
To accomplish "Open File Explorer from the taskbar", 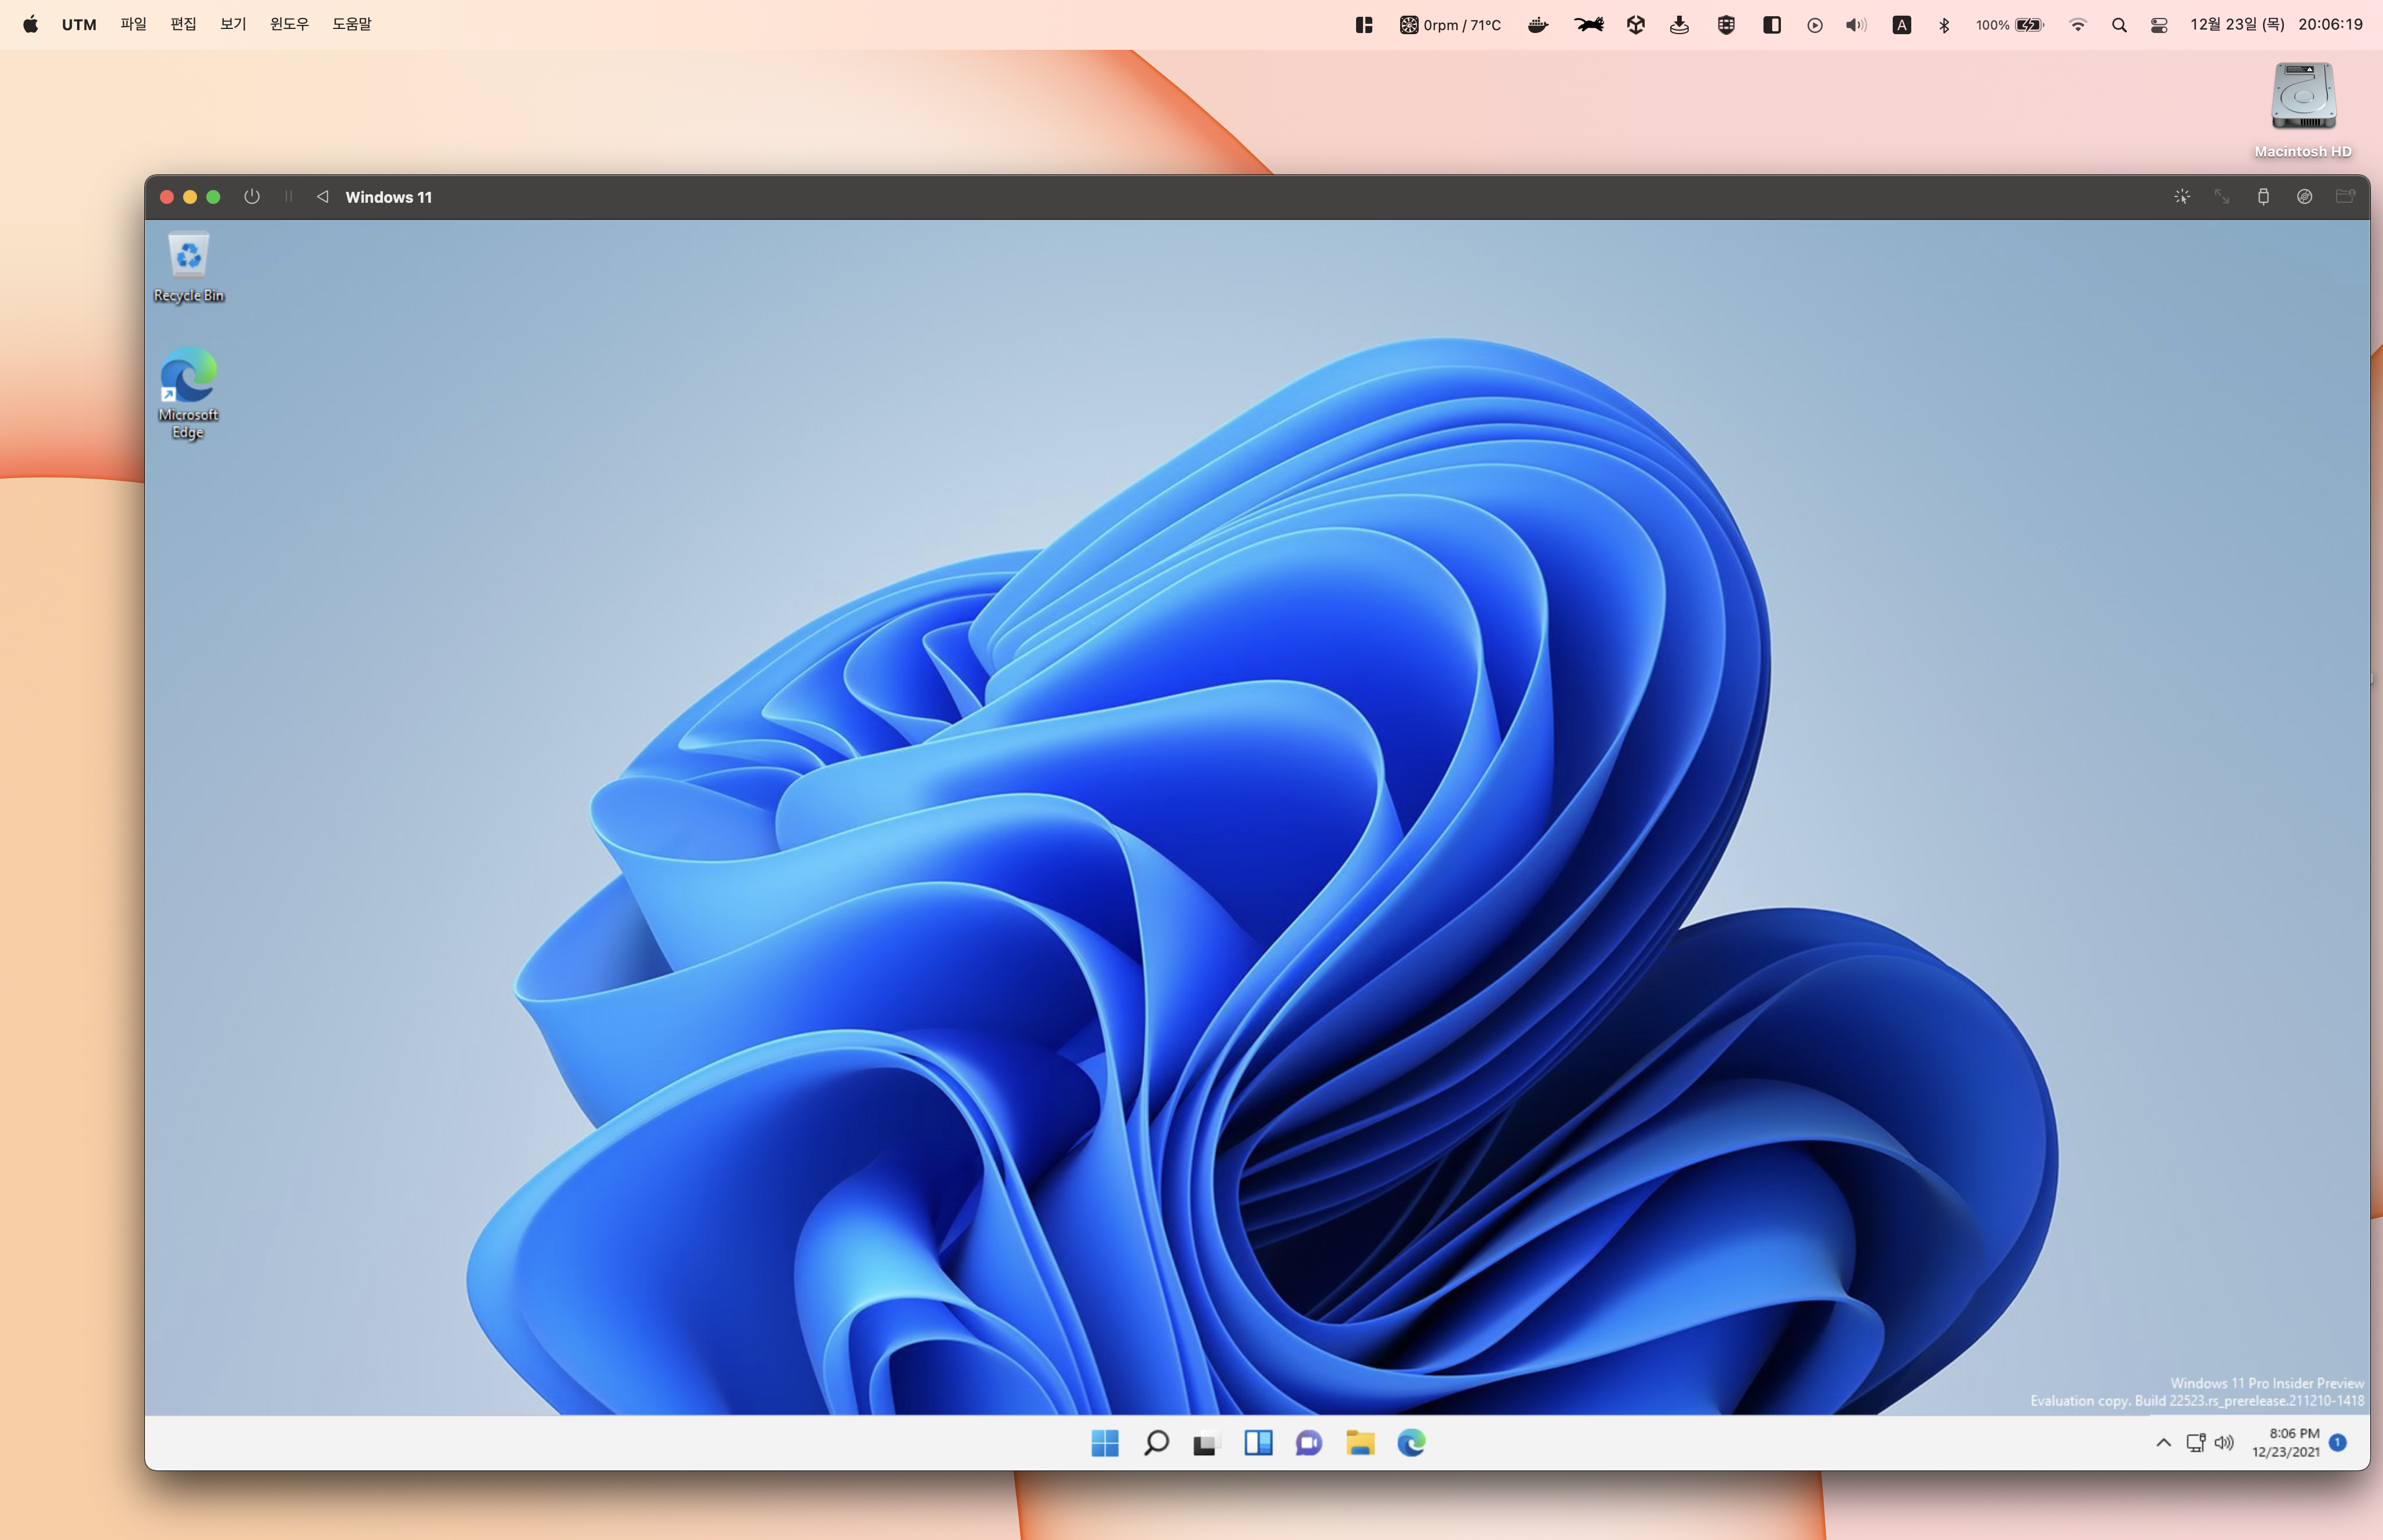I will coord(1360,1443).
